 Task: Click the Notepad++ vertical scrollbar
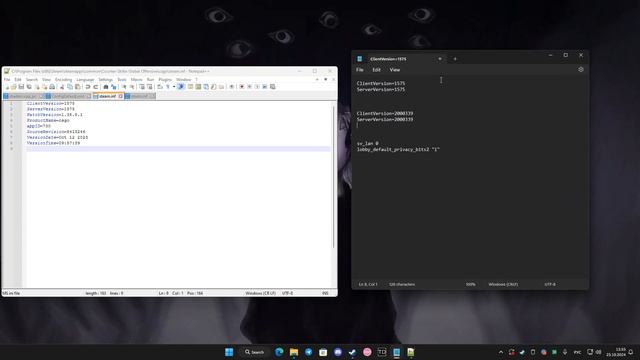point(333,176)
